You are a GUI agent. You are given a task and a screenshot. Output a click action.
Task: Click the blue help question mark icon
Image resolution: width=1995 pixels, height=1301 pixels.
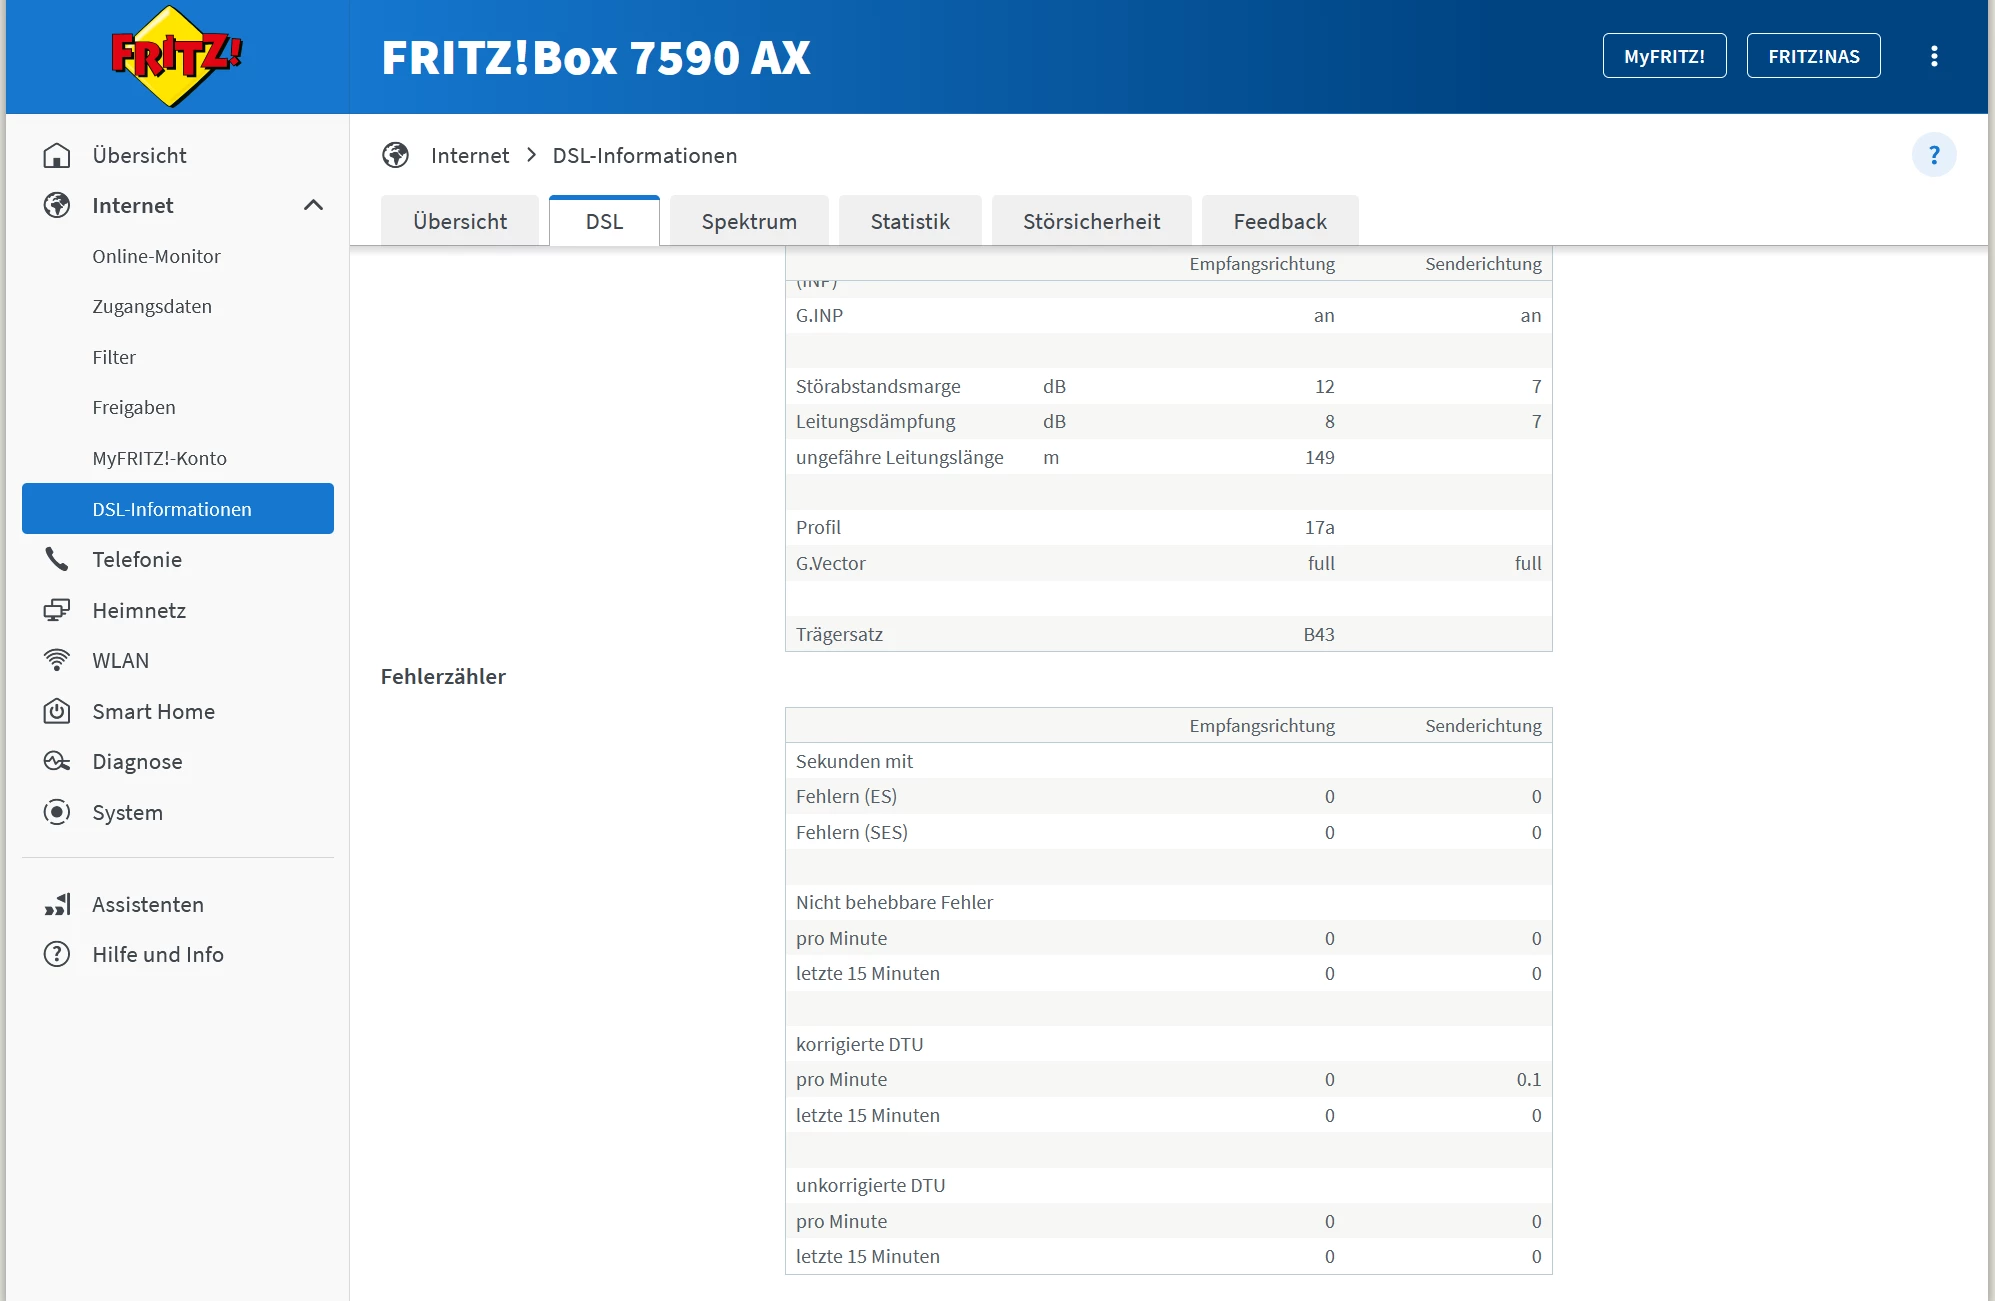tap(1933, 155)
